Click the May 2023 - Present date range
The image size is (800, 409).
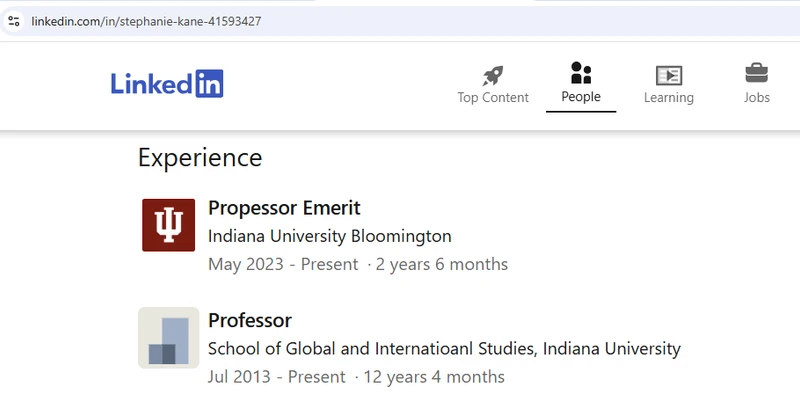tap(283, 264)
